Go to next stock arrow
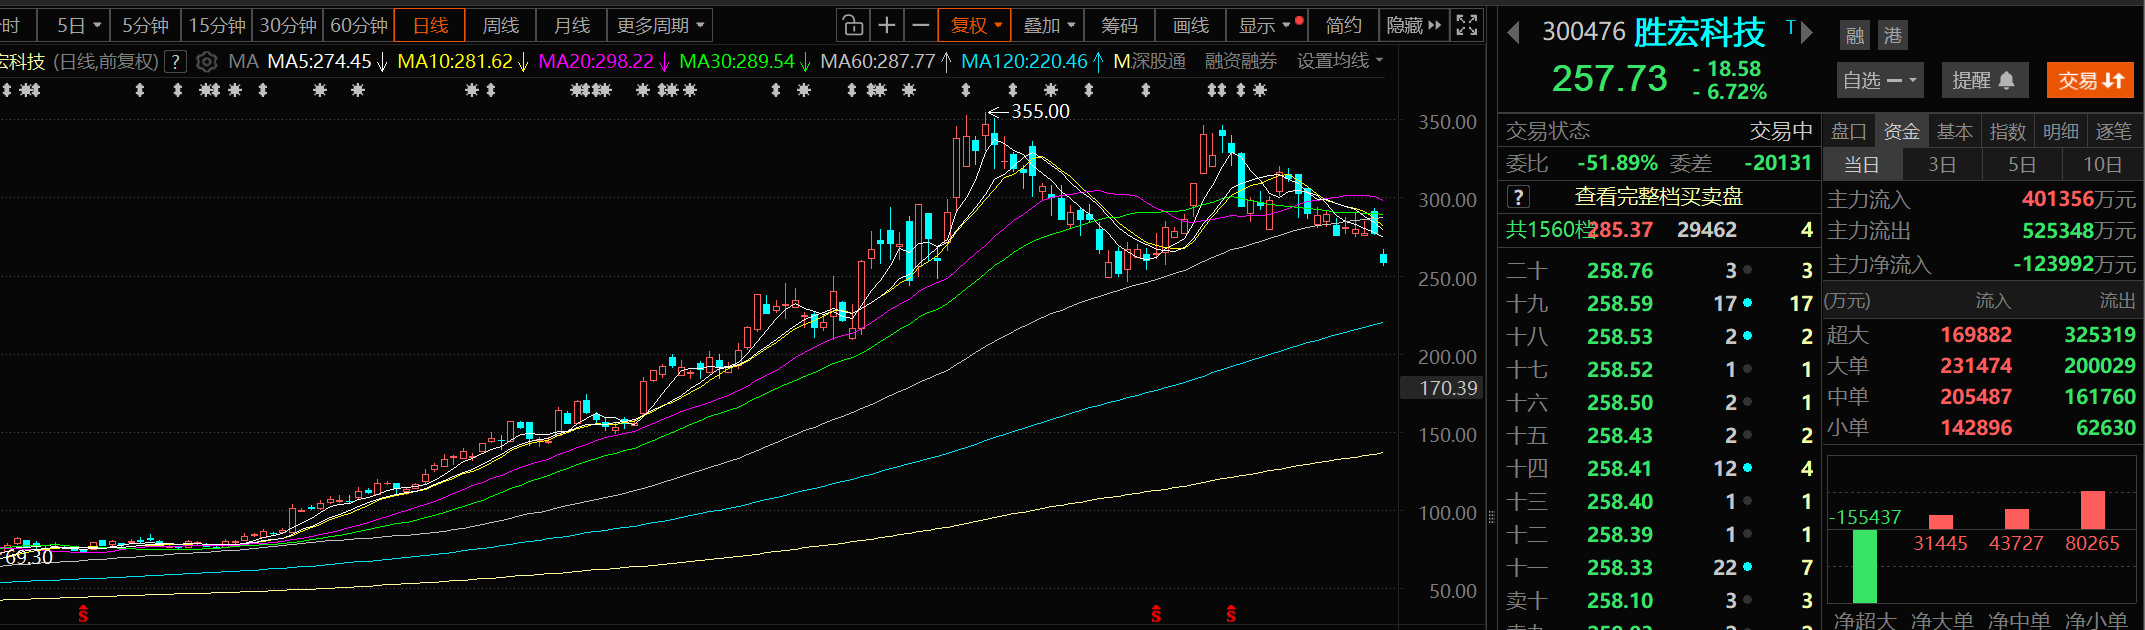 click(1807, 33)
